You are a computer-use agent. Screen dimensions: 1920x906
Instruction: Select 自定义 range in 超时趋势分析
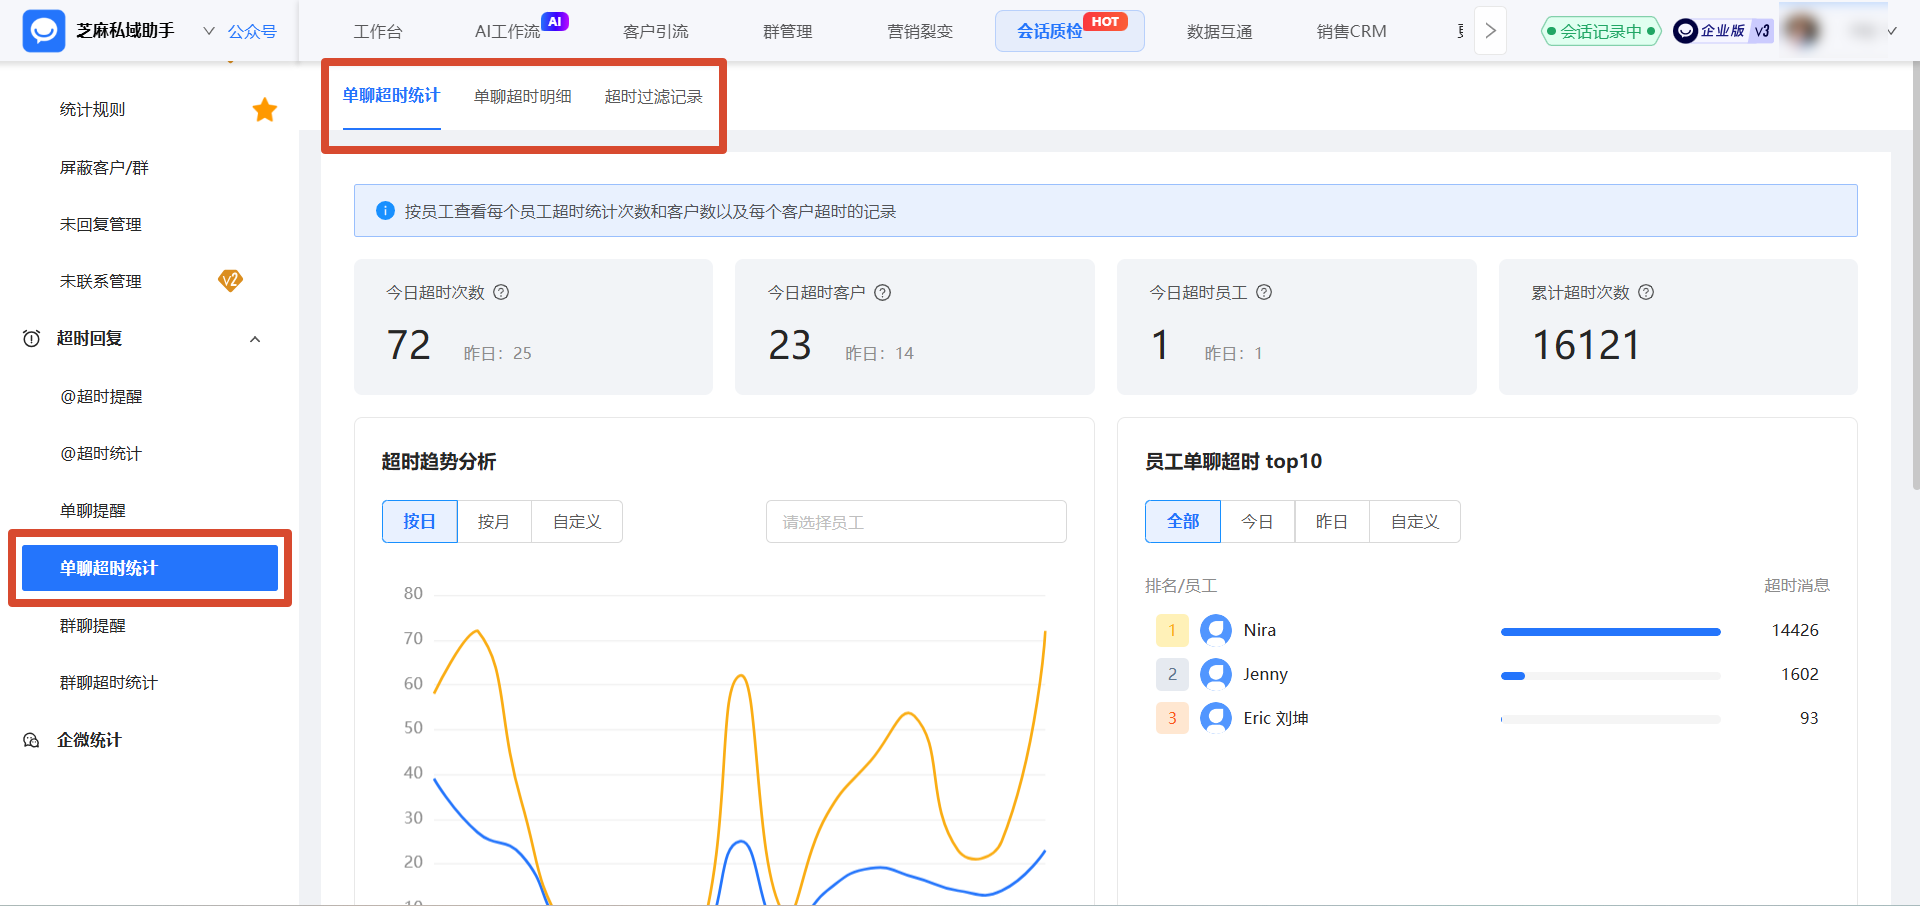click(577, 522)
